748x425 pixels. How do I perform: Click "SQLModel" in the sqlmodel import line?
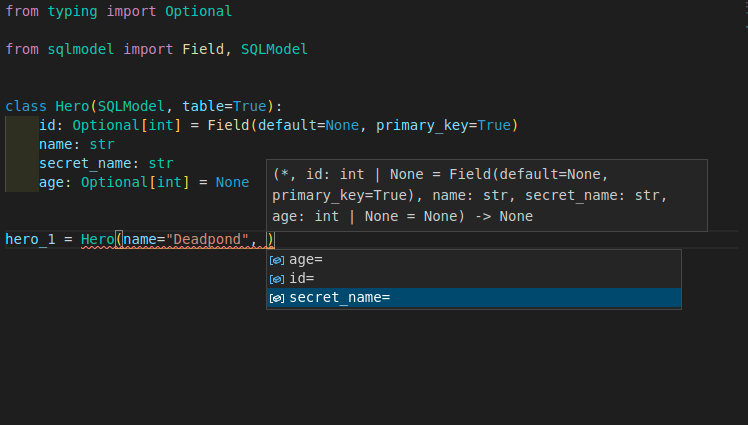[274, 48]
